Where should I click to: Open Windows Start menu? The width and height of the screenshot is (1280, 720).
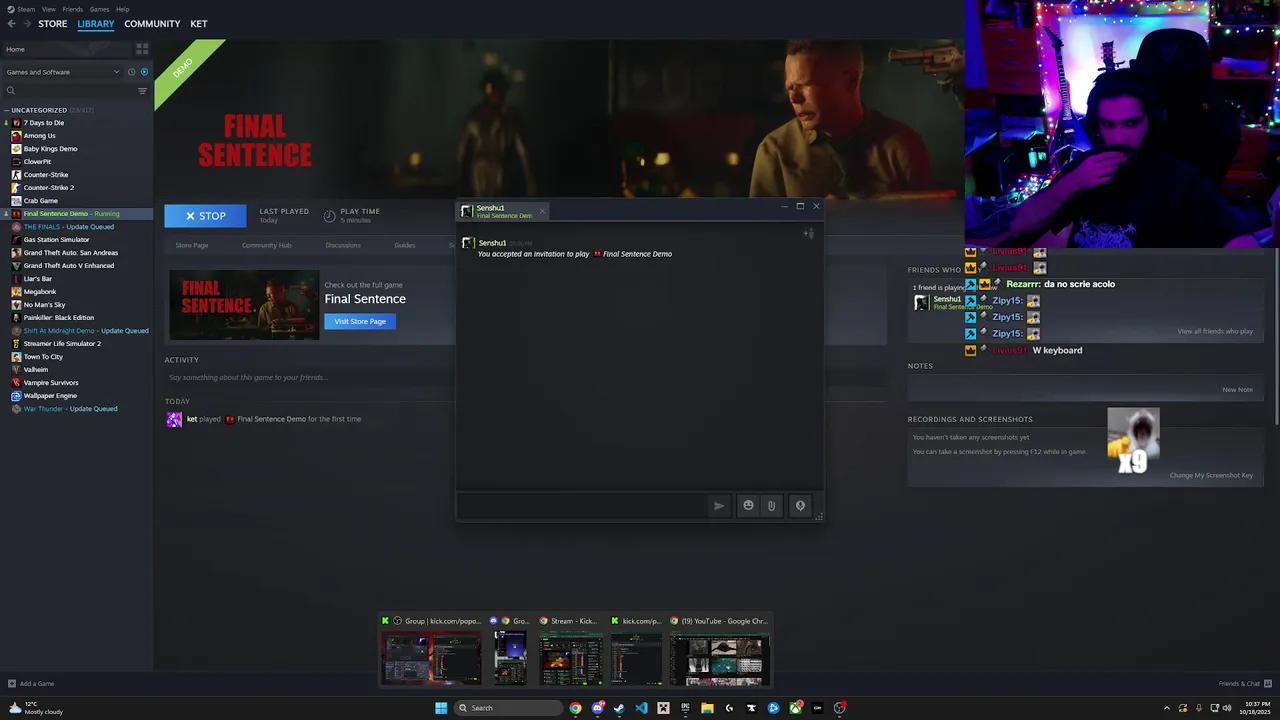click(x=441, y=708)
